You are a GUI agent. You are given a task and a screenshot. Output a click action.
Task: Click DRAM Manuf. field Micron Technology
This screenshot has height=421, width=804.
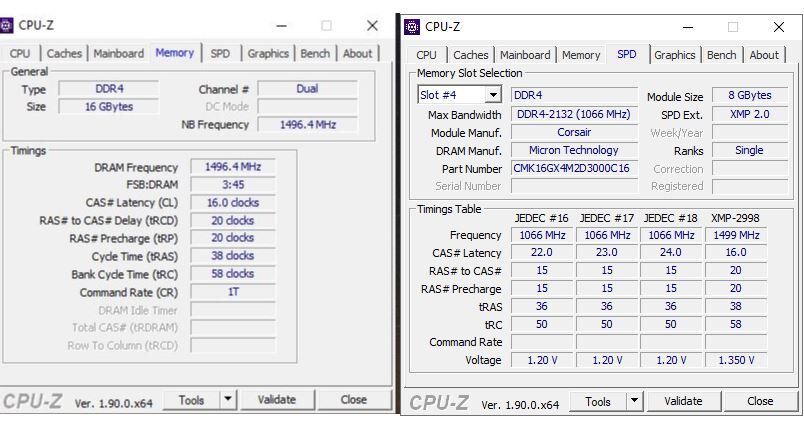tap(574, 150)
